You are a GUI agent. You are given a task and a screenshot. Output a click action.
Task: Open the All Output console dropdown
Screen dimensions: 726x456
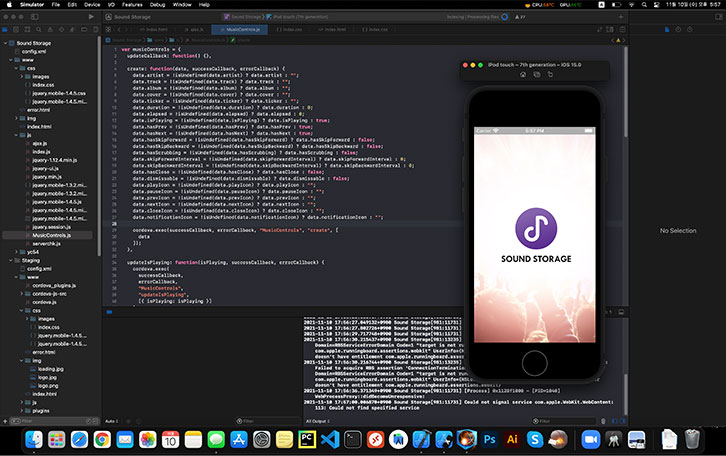pos(318,421)
